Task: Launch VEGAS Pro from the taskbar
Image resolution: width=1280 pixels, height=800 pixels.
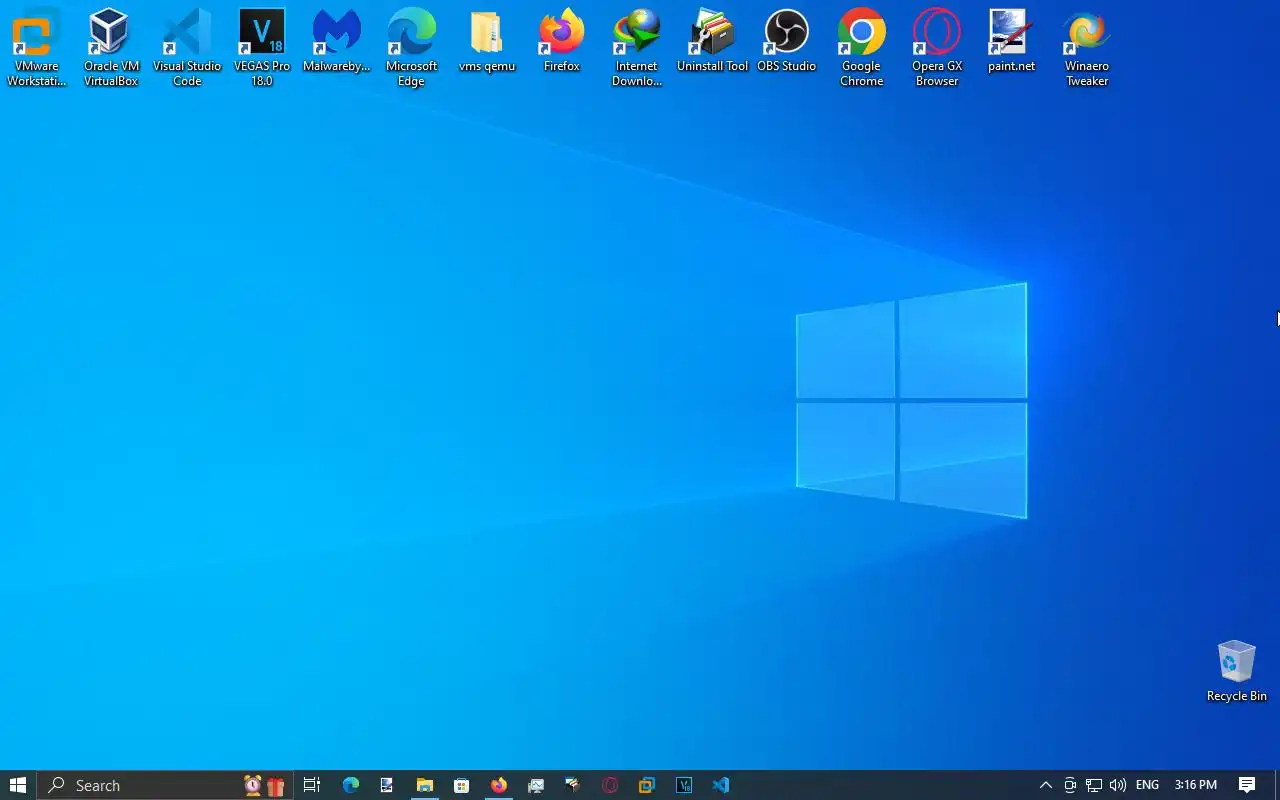Action: (684, 785)
